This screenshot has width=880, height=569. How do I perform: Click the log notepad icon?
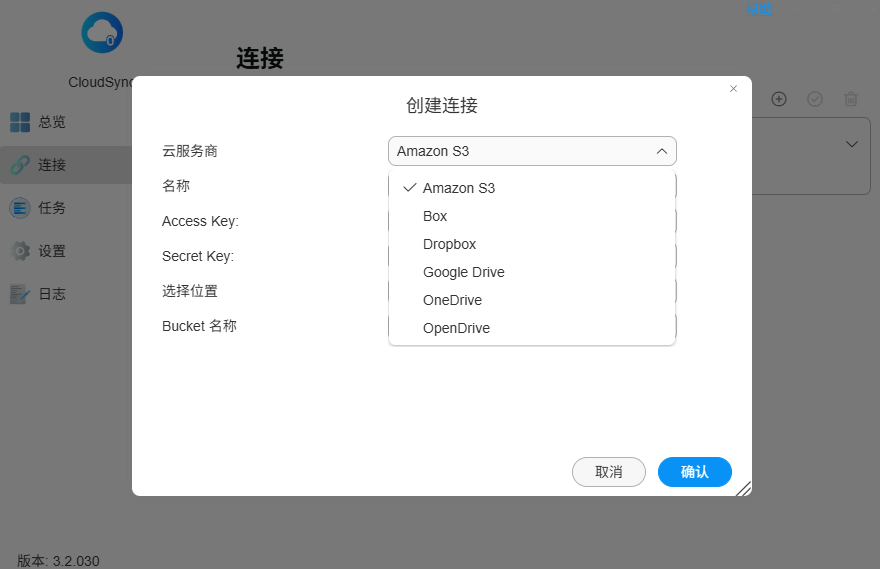(x=20, y=294)
